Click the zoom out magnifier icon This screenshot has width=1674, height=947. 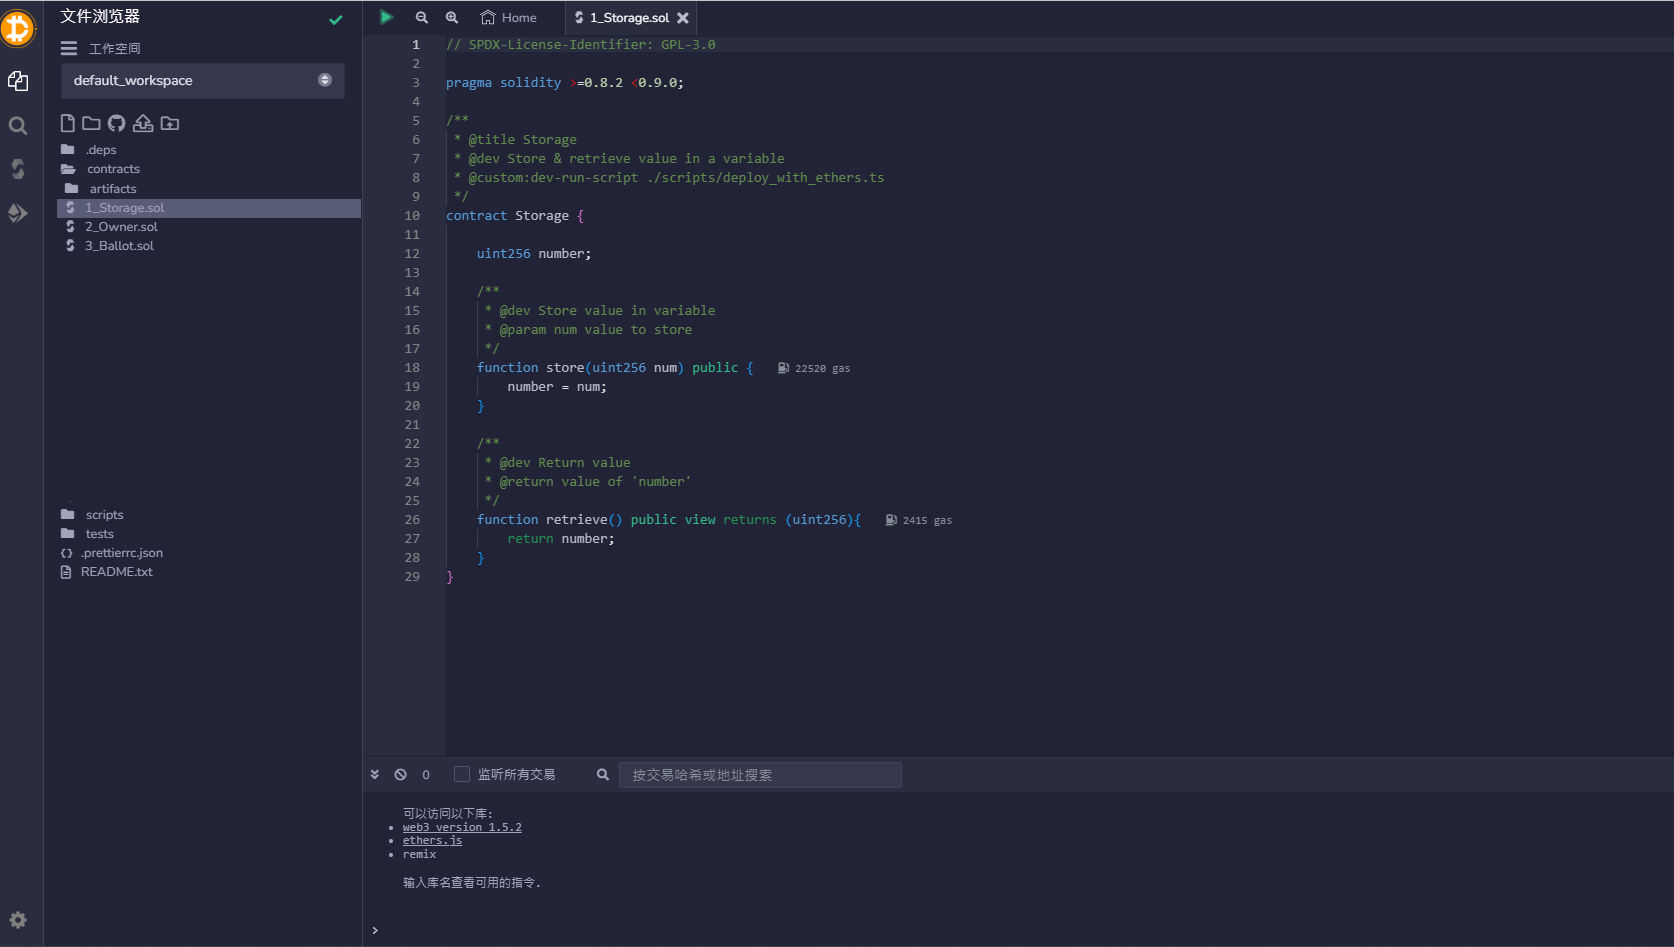point(422,17)
